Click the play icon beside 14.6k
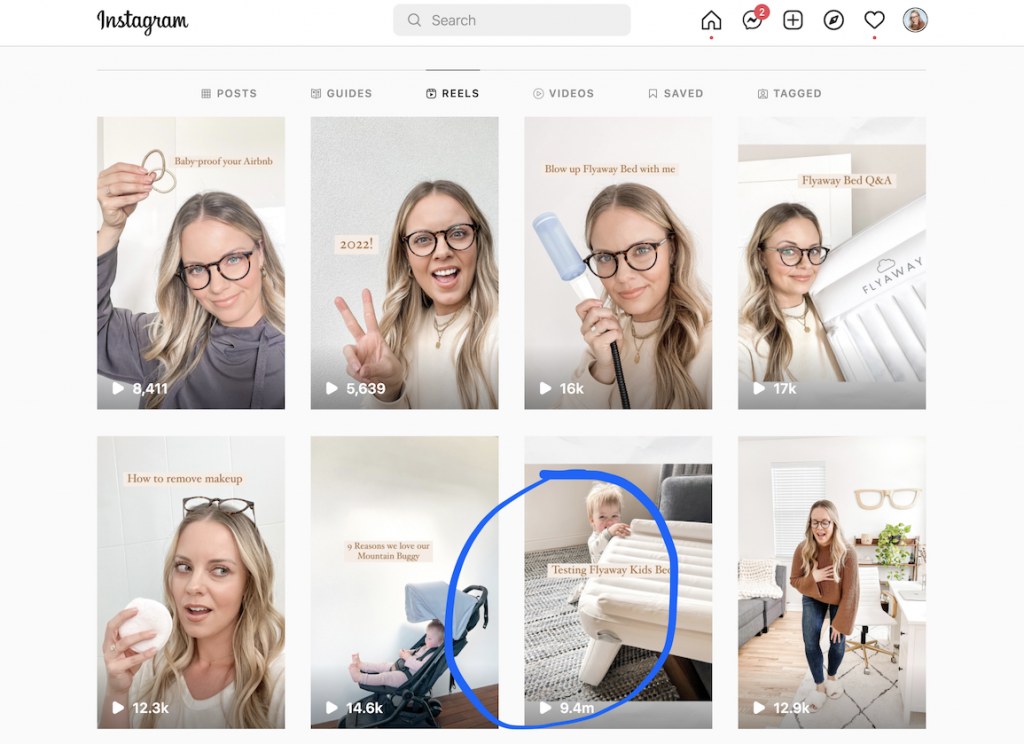This screenshot has width=1024, height=744. pos(332,707)
